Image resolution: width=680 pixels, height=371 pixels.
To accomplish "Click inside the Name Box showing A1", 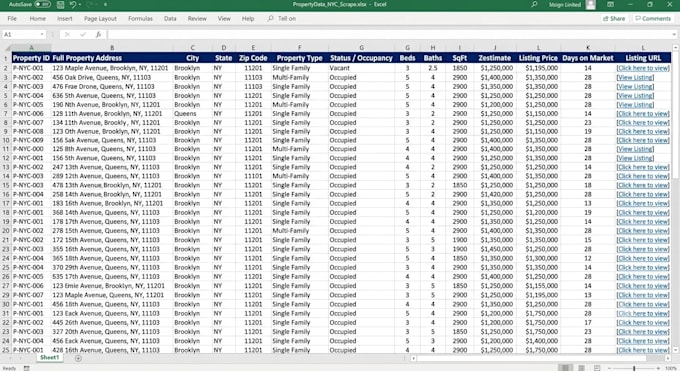I will pyautogui.click(x=20, y=34).
